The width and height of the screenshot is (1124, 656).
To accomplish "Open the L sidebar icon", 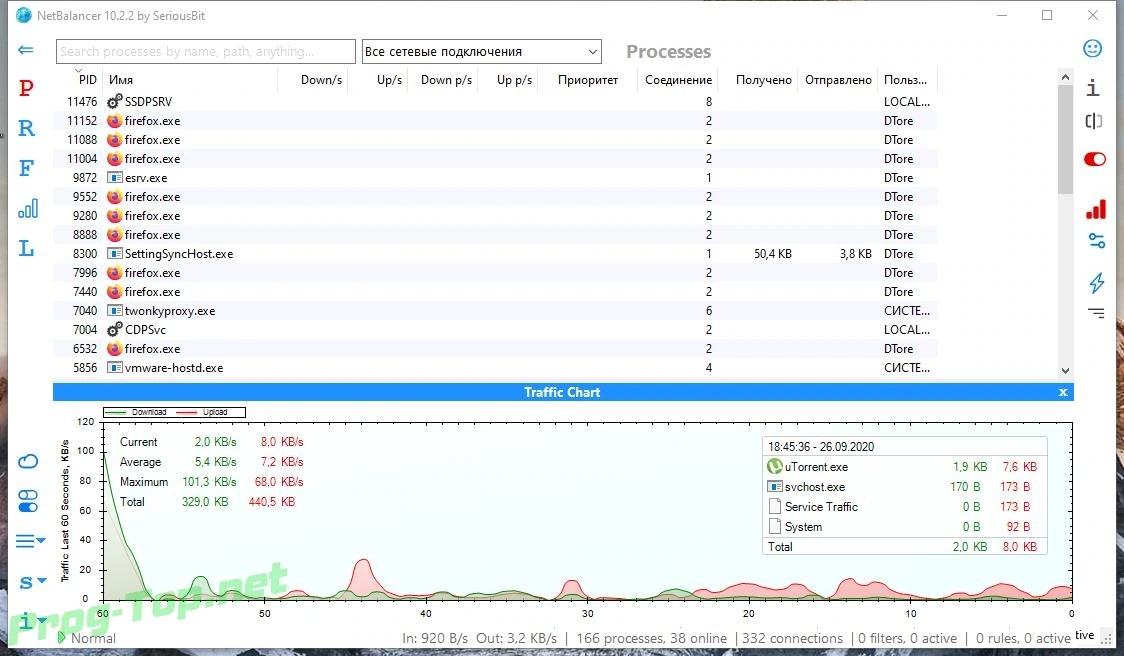I will pos(26,248).
